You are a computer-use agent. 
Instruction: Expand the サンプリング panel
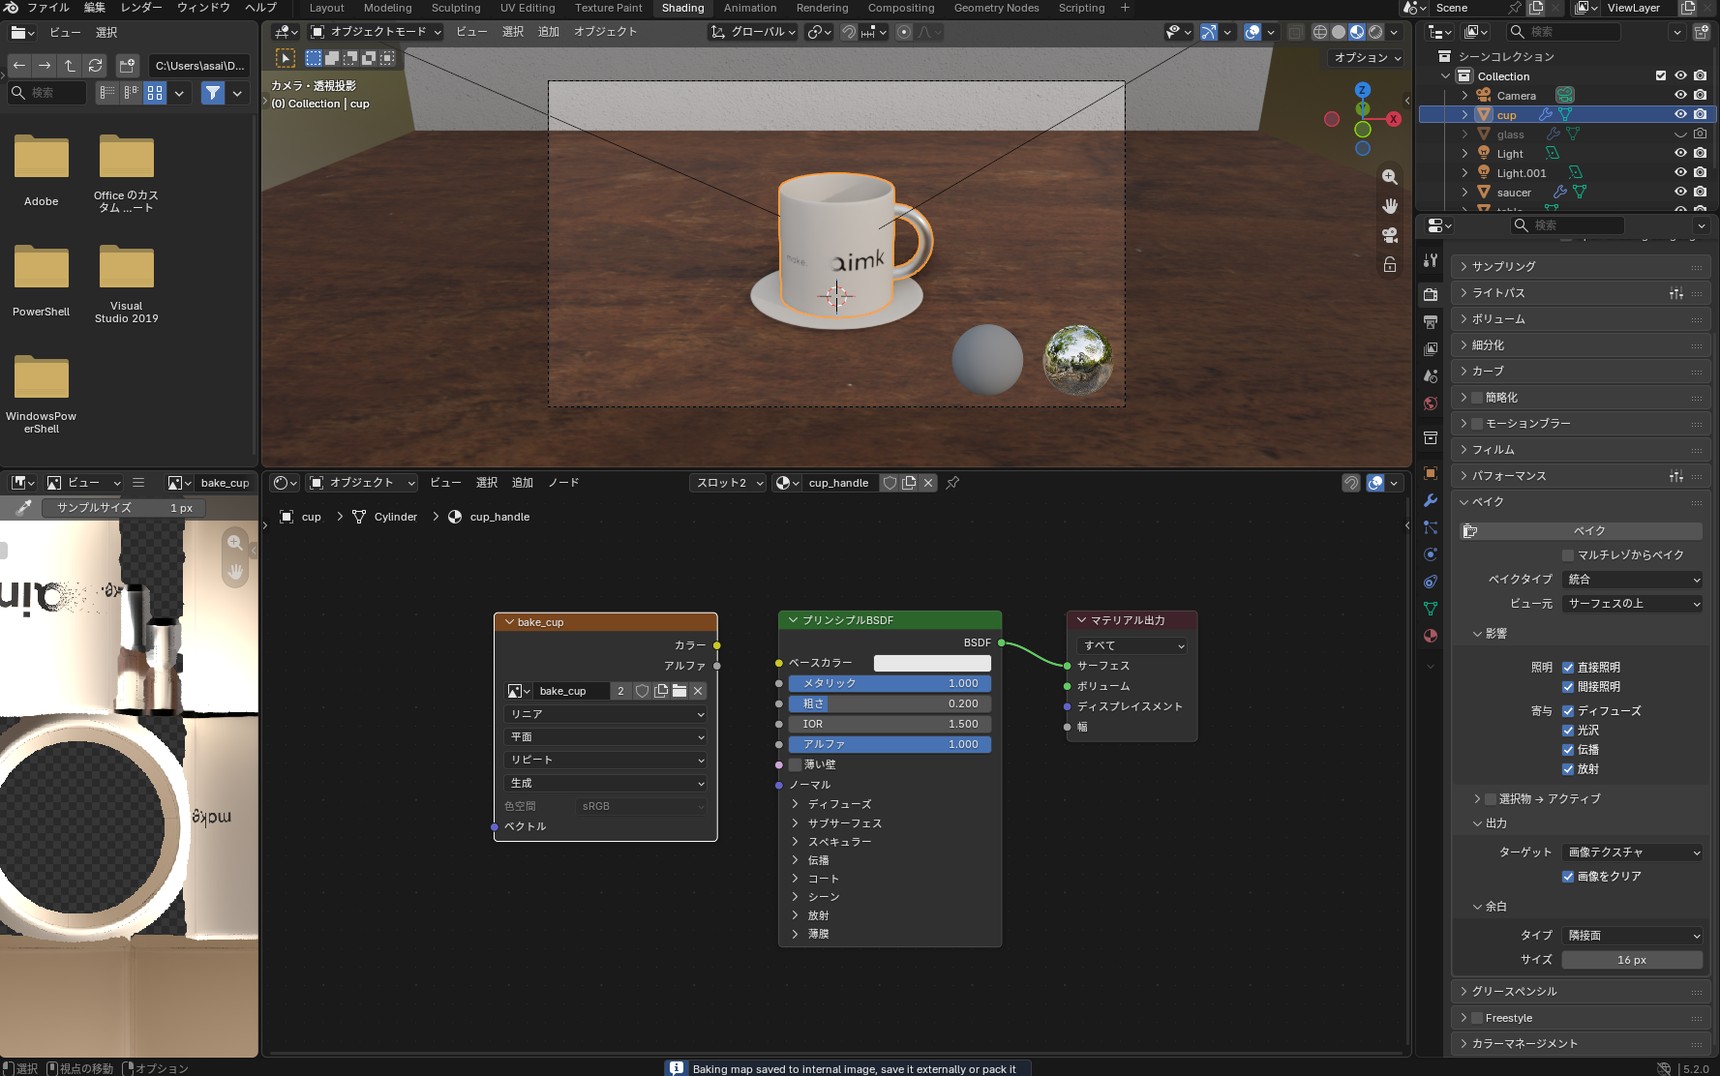1580,267
